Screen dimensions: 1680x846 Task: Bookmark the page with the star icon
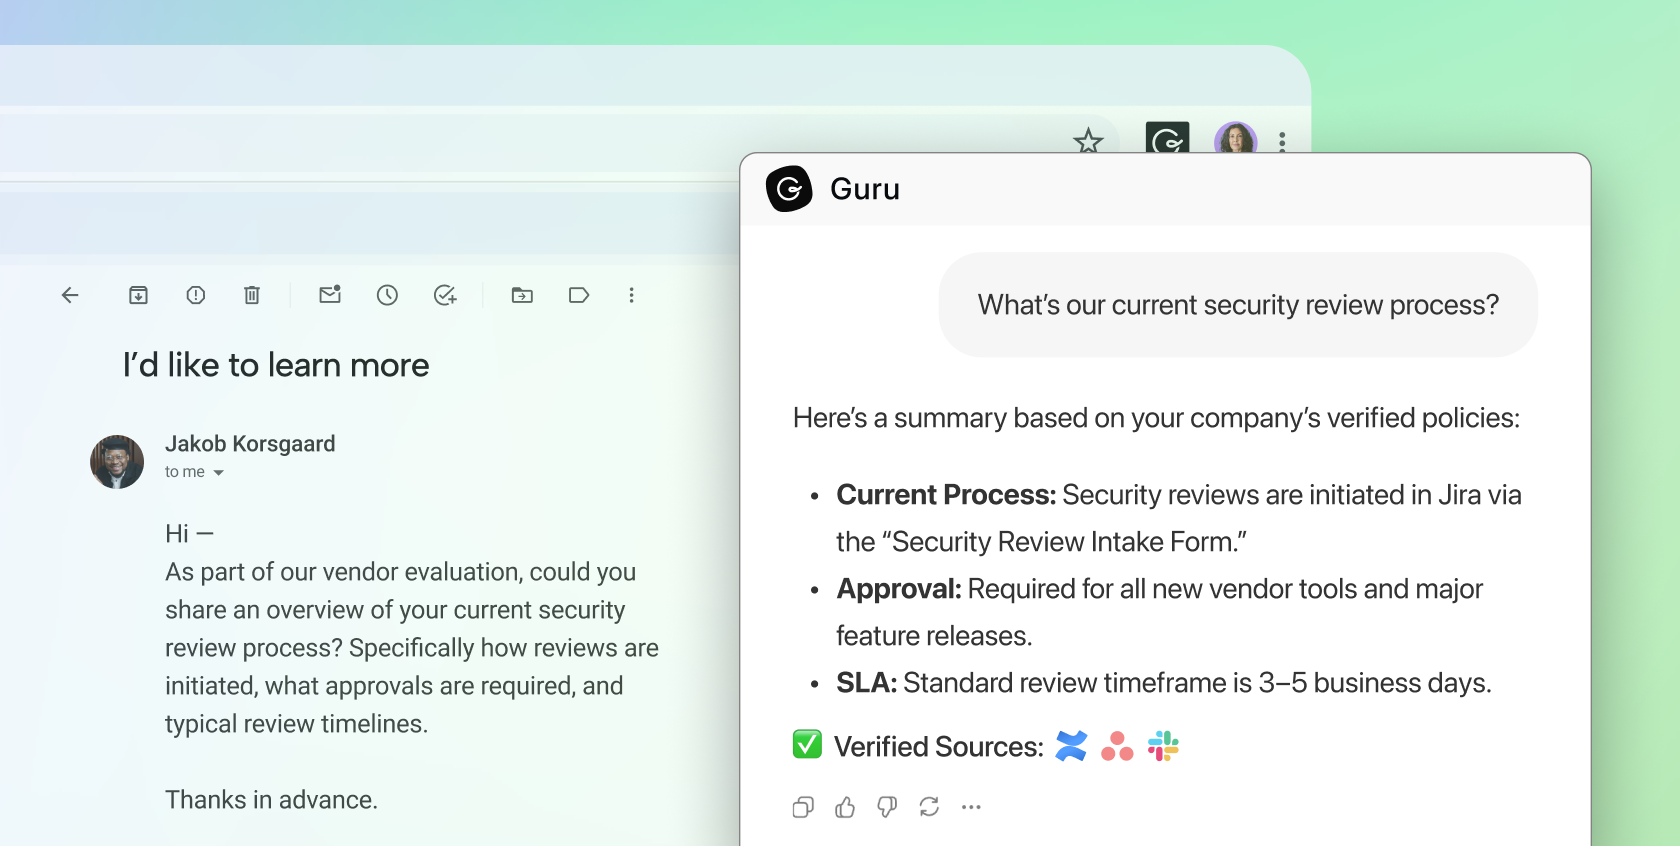pos(1088,141)
